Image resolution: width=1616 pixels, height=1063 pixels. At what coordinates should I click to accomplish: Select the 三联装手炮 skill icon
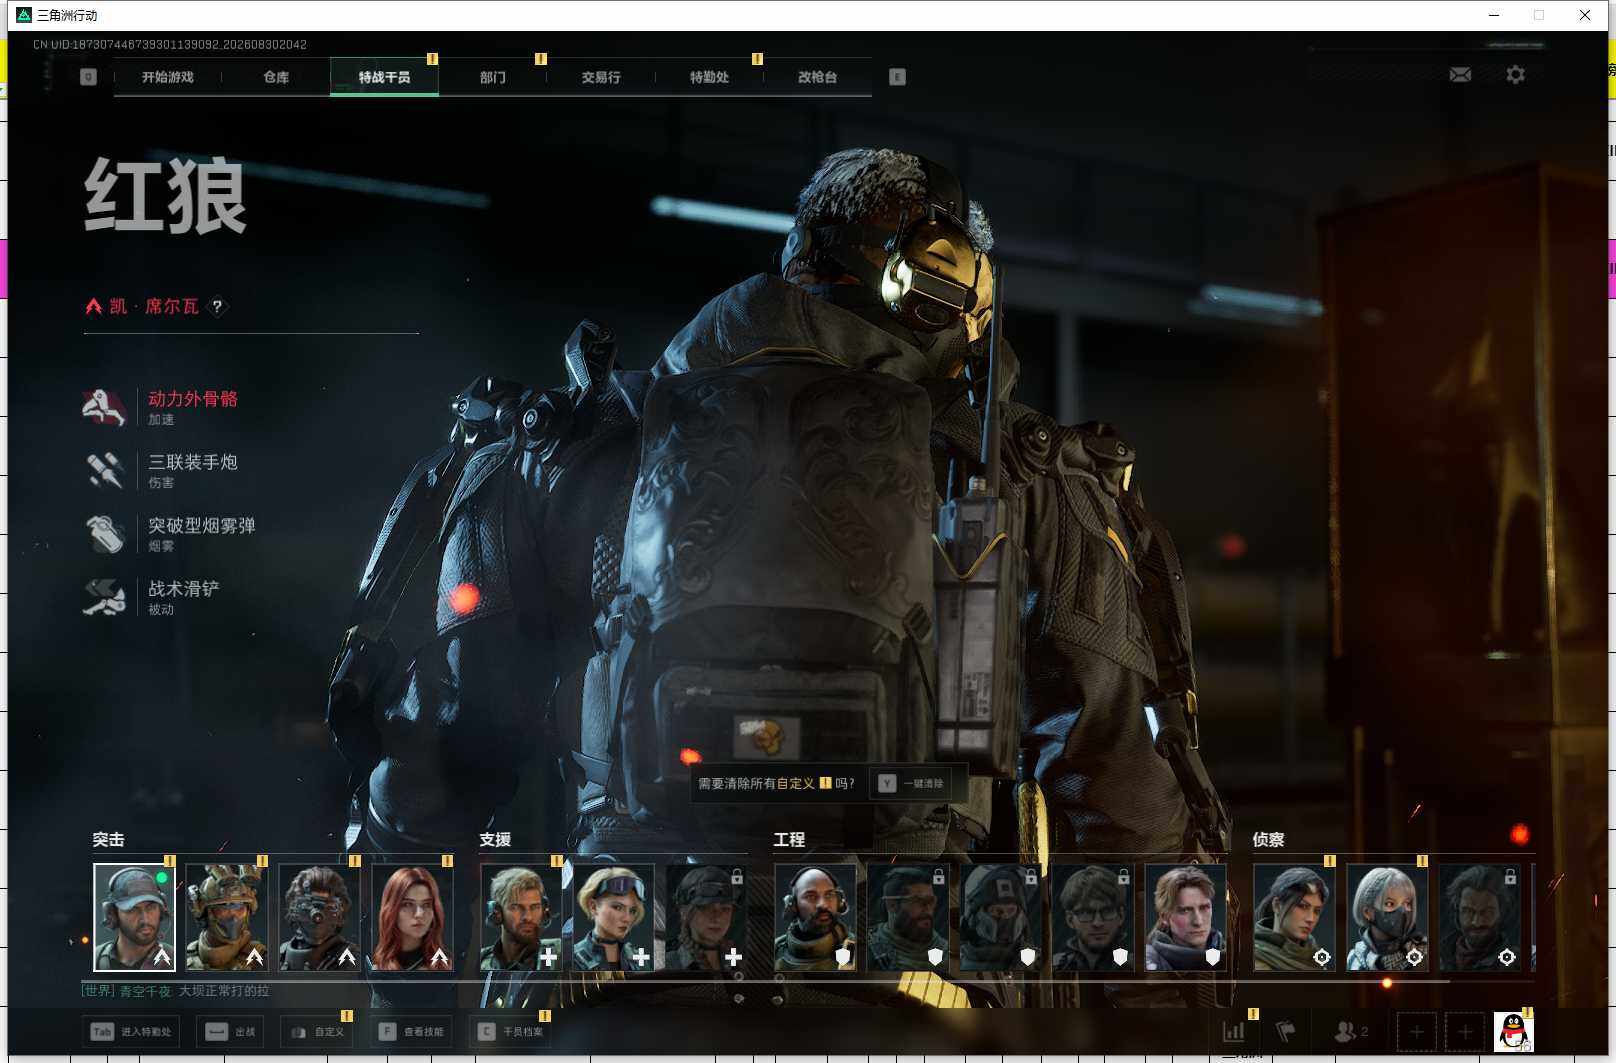(x=104, y=470)
